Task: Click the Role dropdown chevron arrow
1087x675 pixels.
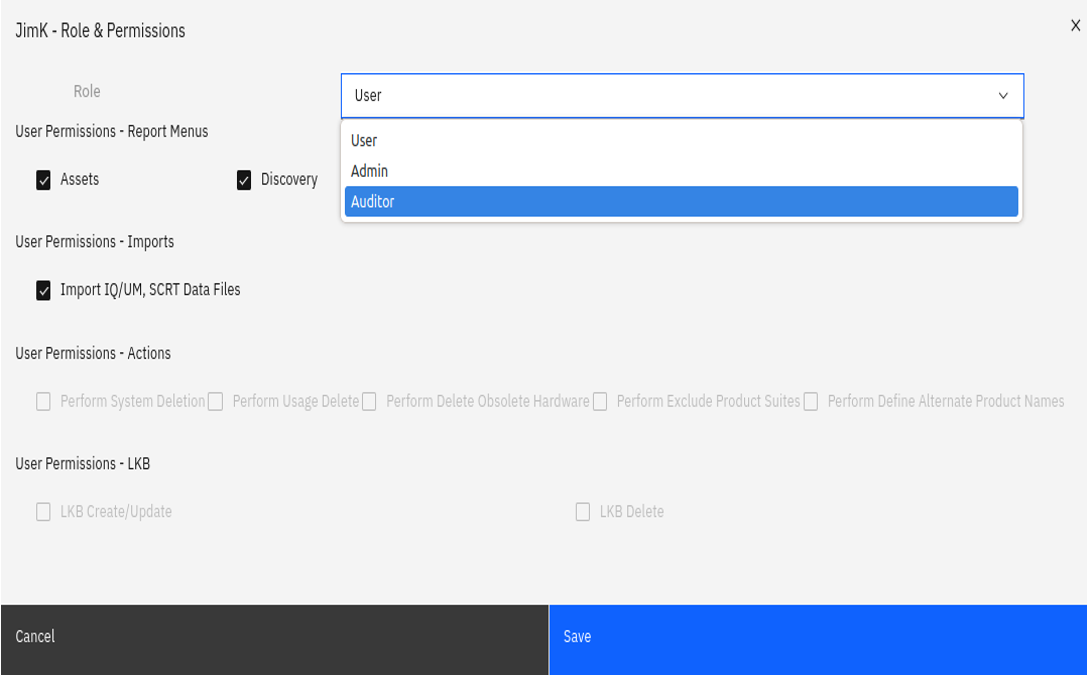Action: 1002,96
